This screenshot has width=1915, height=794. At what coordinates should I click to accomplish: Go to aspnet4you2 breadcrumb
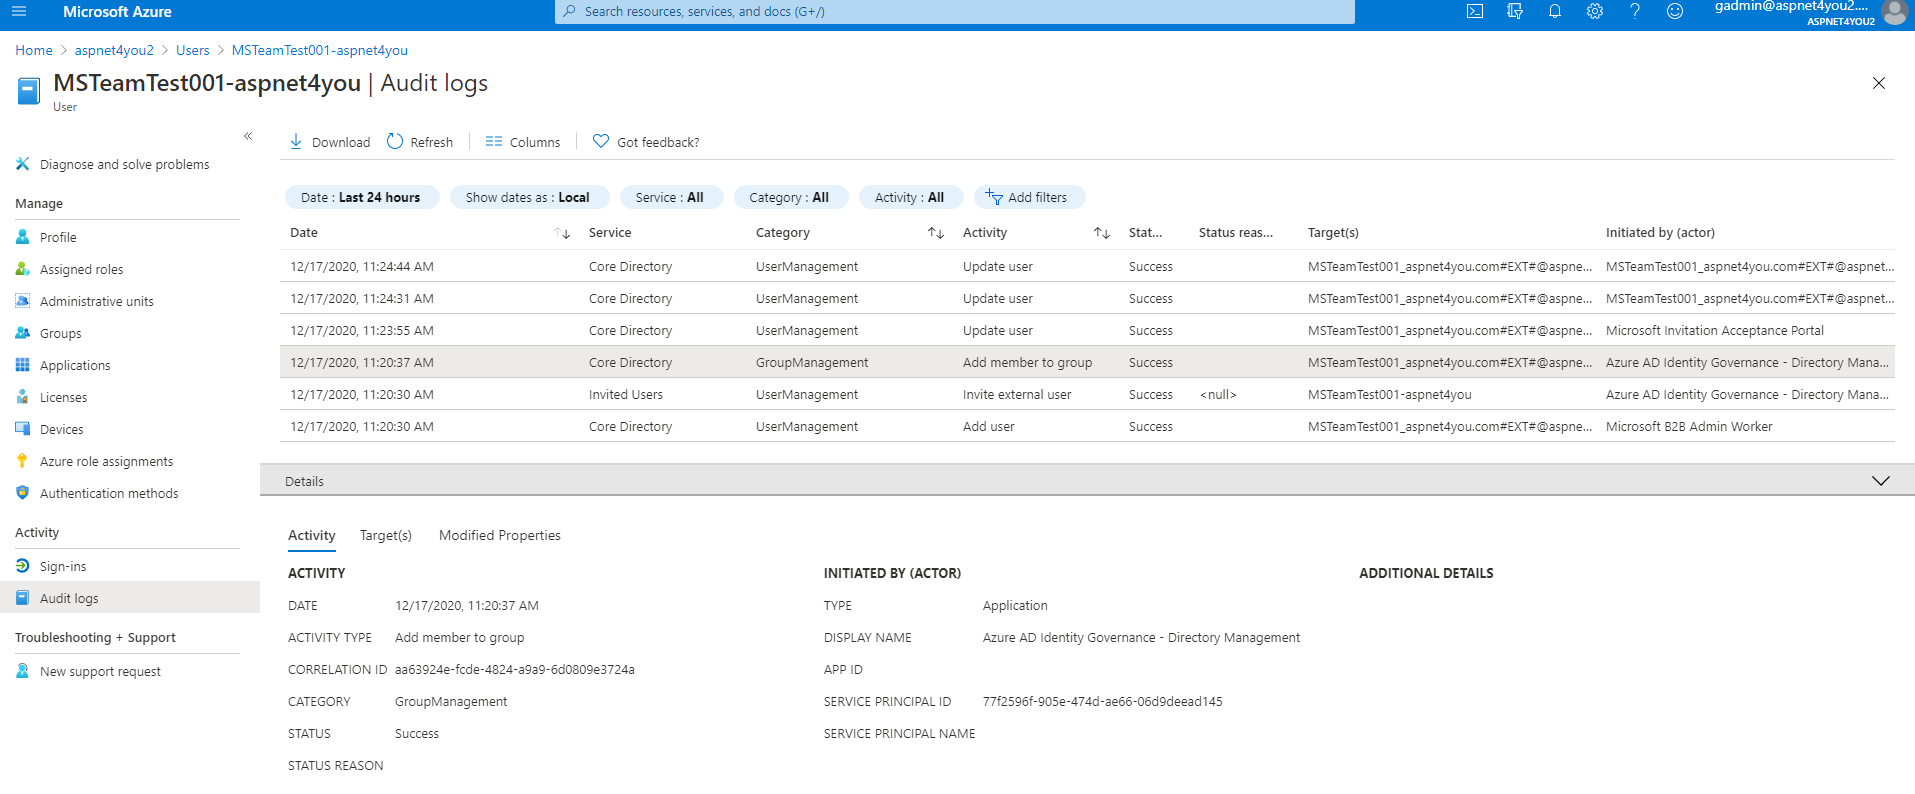[114, 50]
